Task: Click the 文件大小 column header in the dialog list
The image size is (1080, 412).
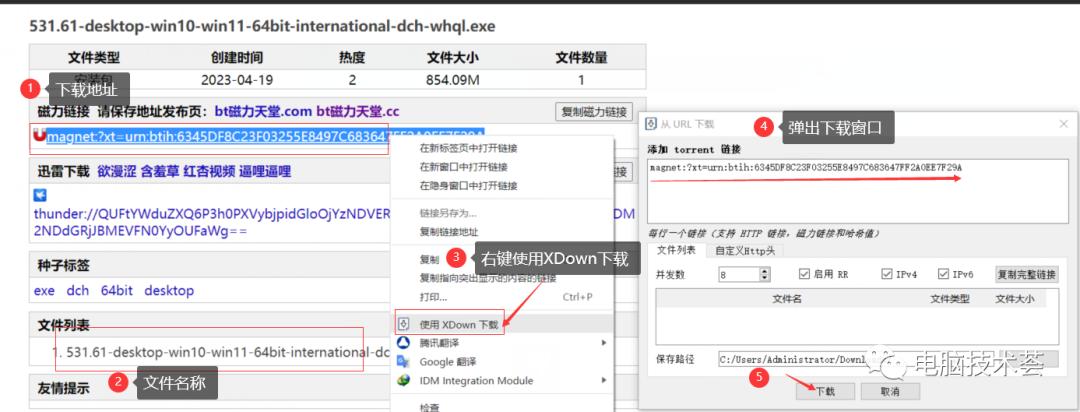Action: [1014, 299]
